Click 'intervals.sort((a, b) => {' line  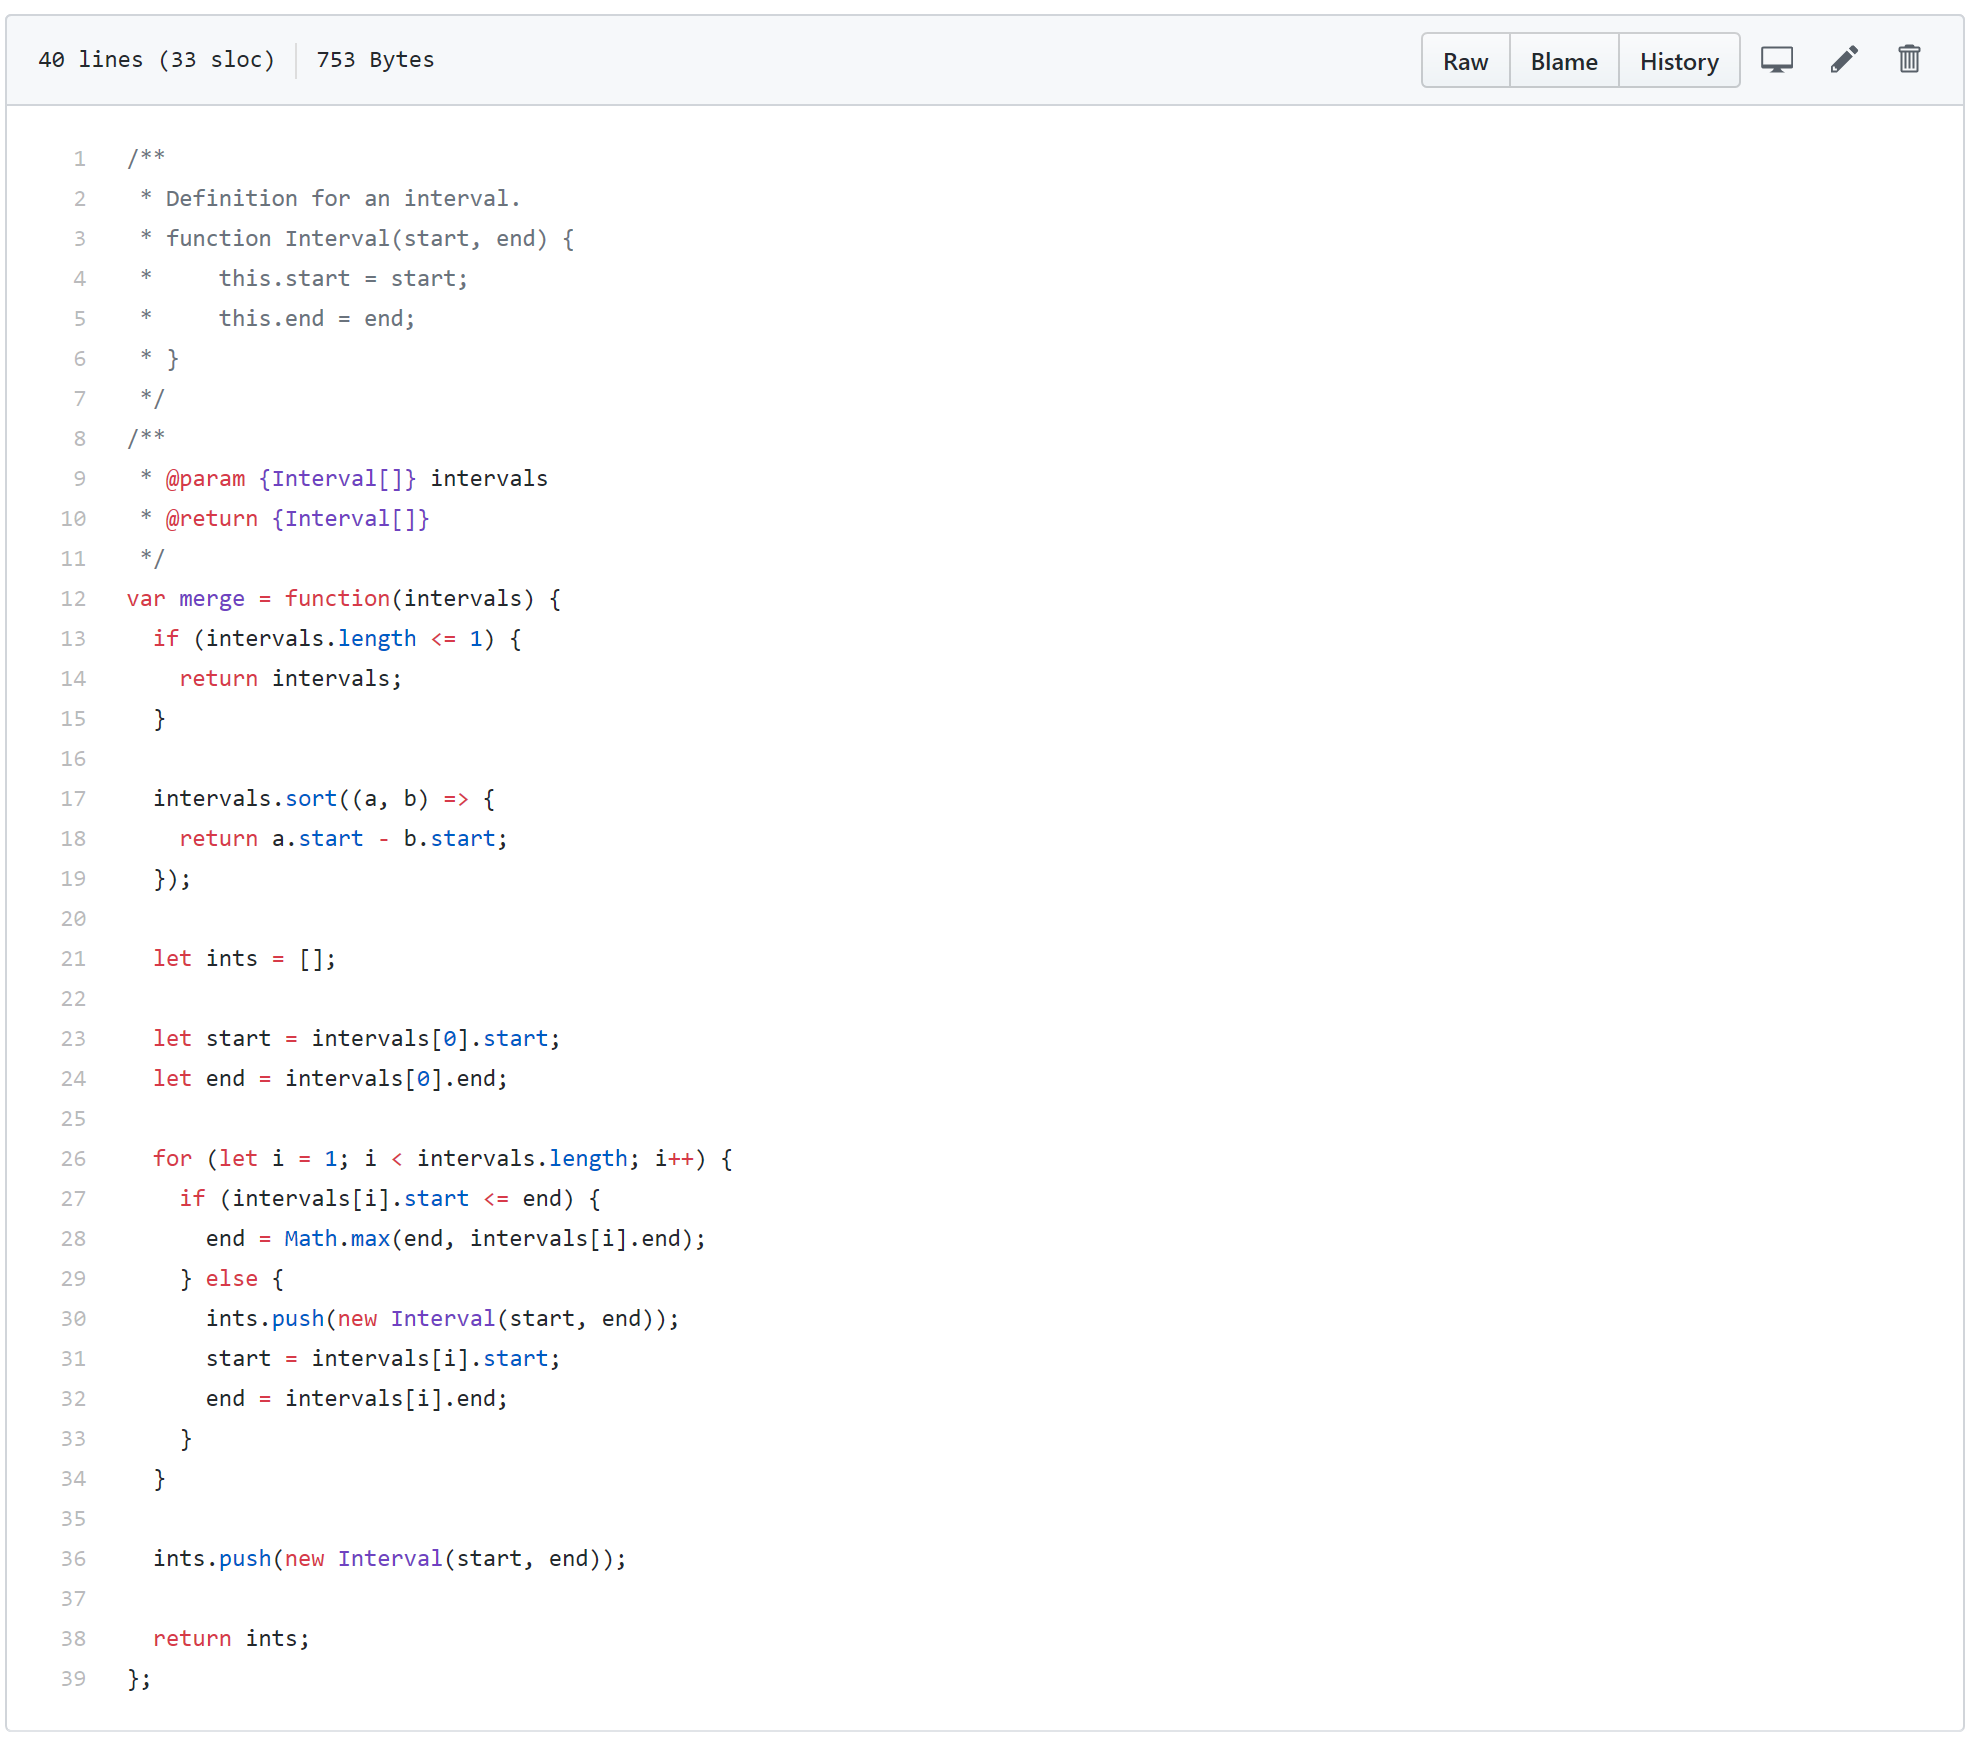(323, 798)
